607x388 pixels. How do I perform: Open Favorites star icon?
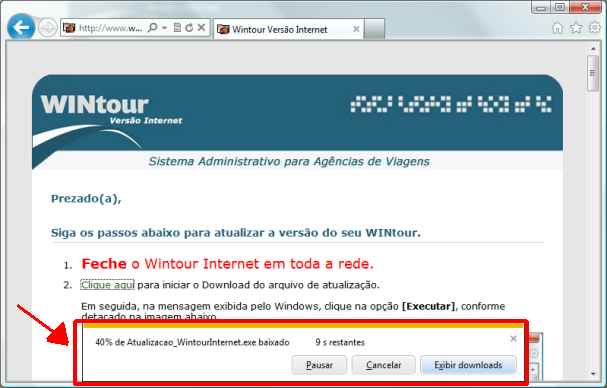(x=576, y=28)
